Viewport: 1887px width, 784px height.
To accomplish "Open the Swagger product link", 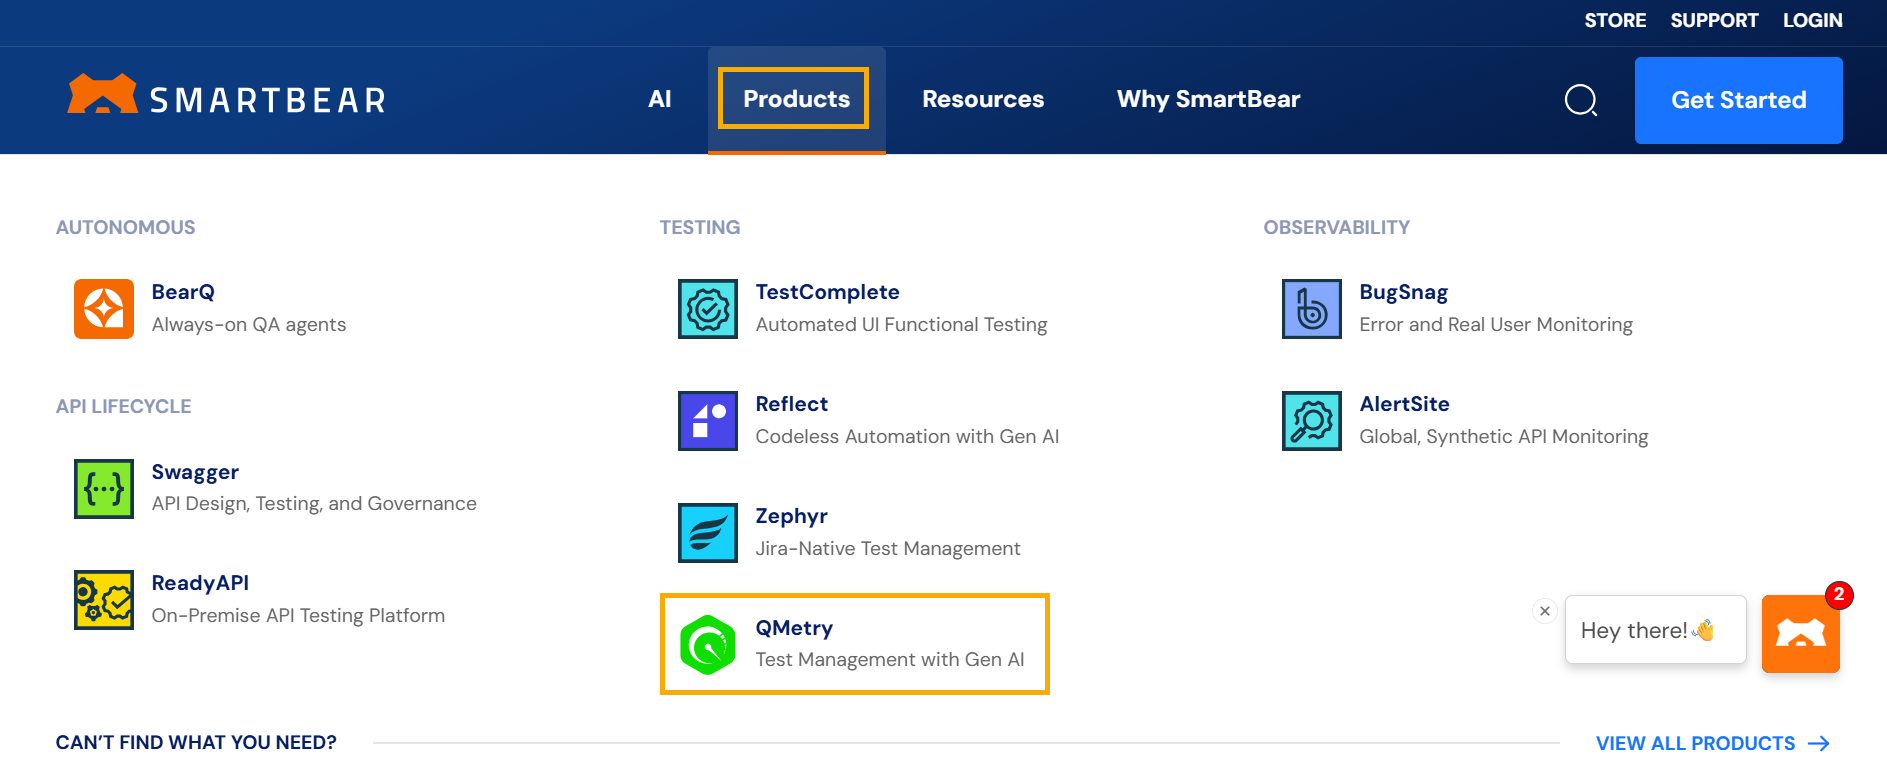I will [x=195, y=472].
